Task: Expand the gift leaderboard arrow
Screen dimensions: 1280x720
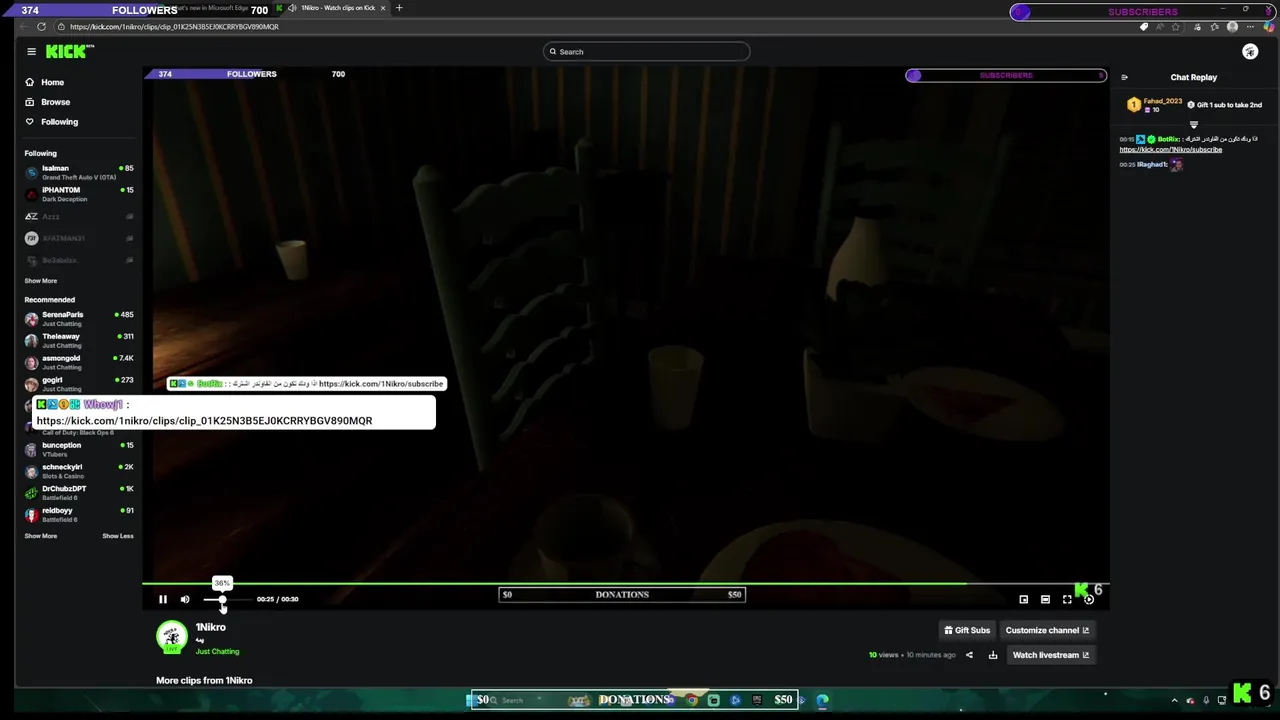Action: [1193, 125]
